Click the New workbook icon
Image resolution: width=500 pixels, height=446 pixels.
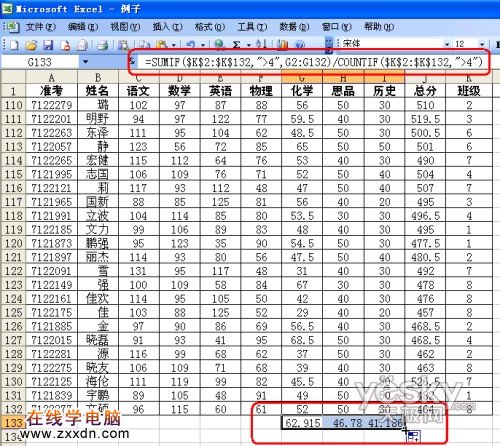(x=13, y=45)
